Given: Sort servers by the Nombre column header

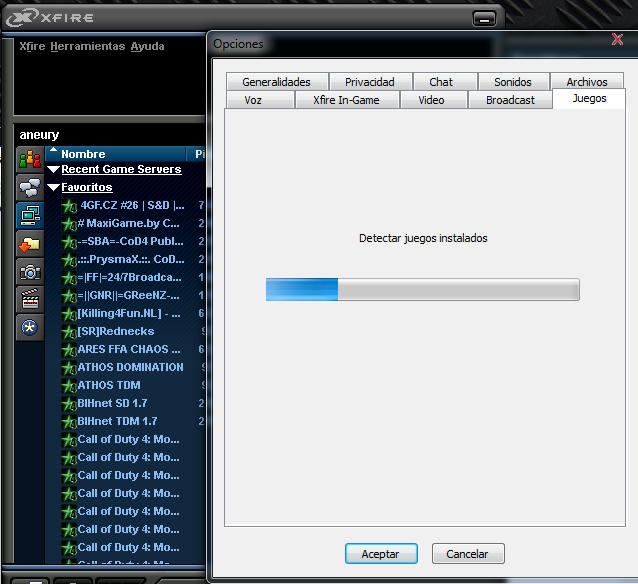Looking at the screenshot, I should [115, 154].
